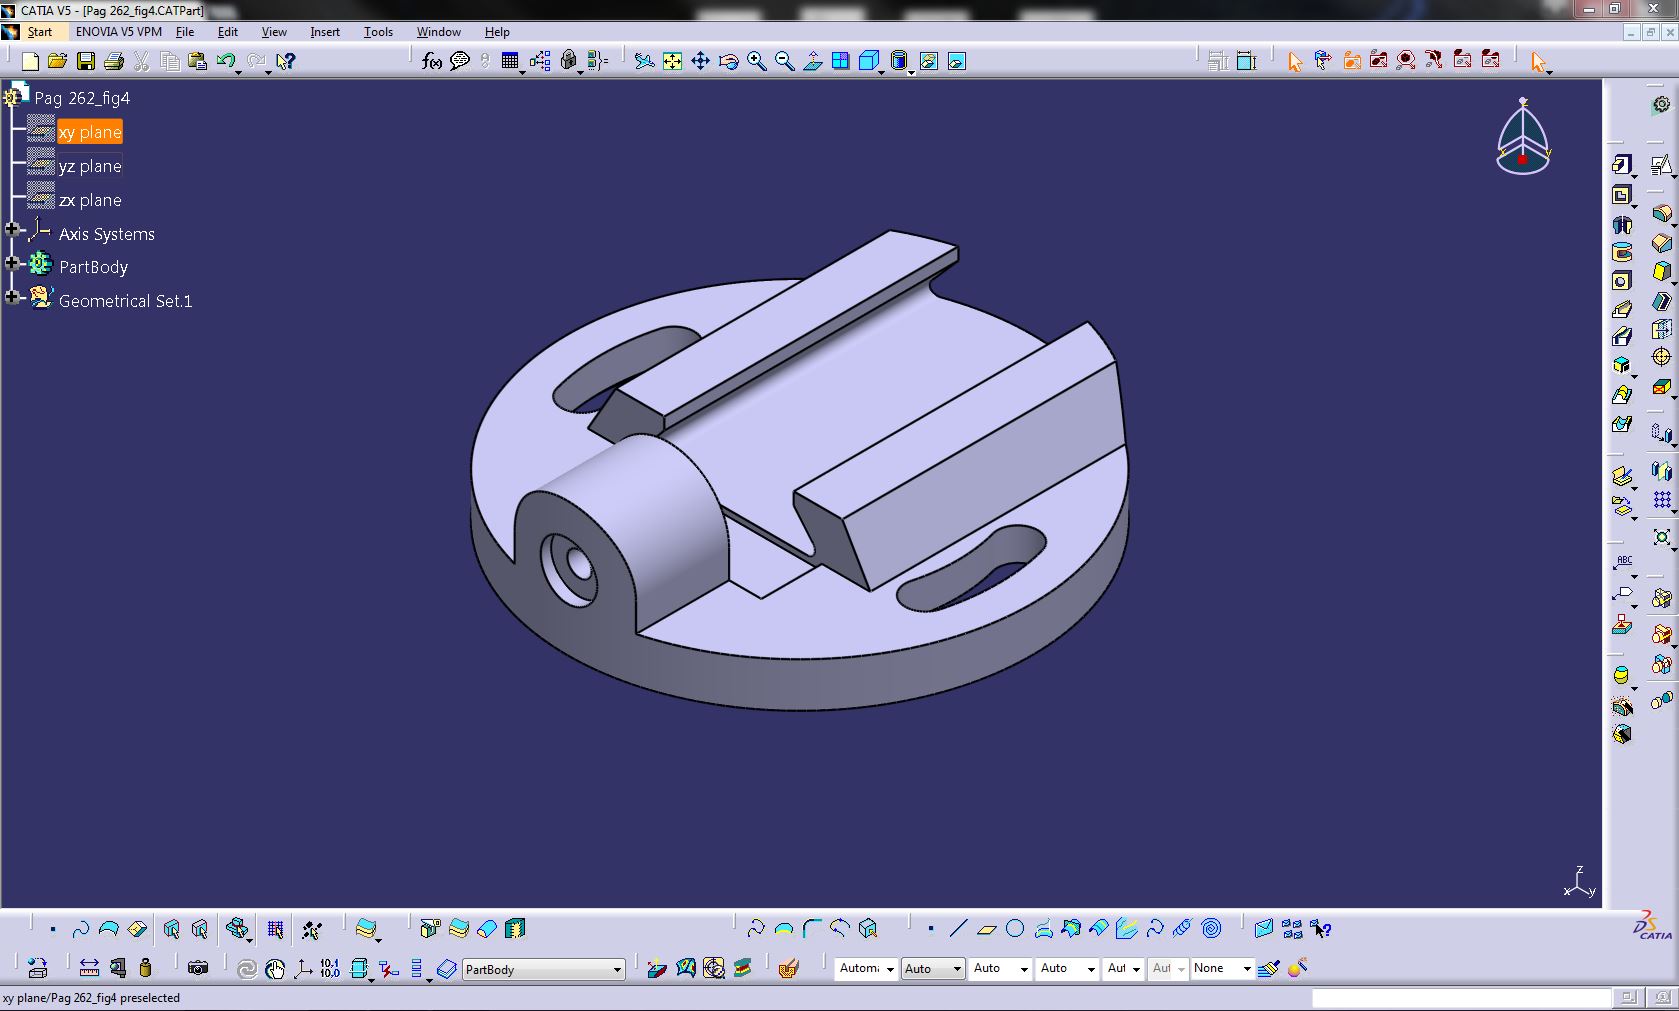Expand the PartBody tree node
This screenshot has width=1679, height=1011.
click(12, 263)
